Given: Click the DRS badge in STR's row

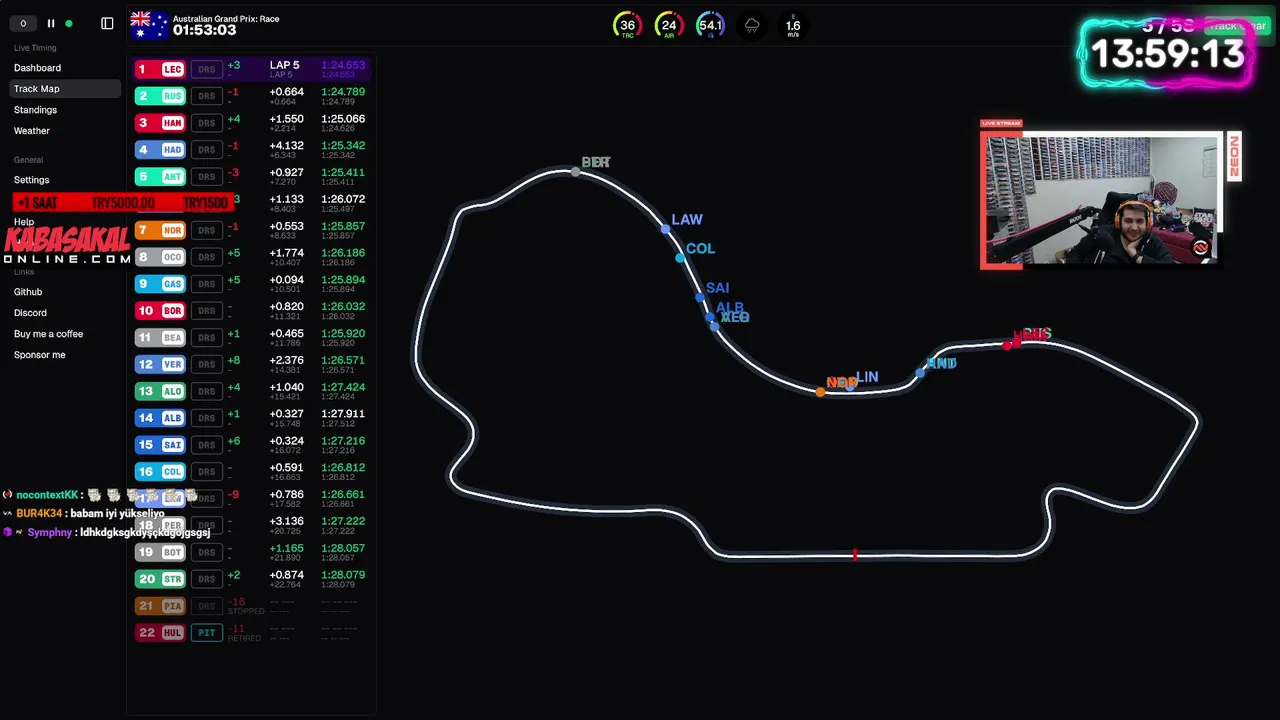Looking at the screenshot, I should (206, 579).
